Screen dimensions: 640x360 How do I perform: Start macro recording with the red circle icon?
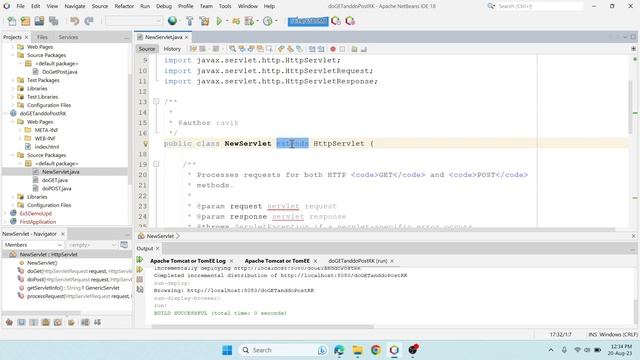click(x=333, y=49)
